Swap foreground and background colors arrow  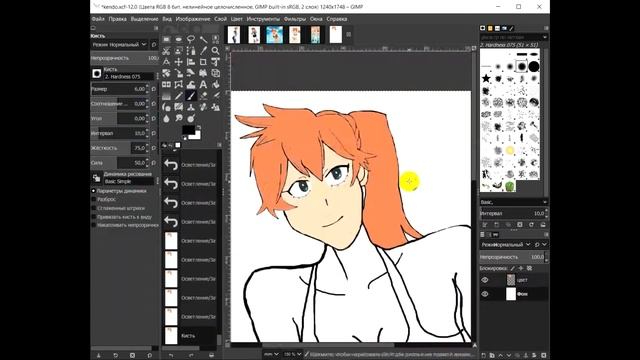(198, 127)
